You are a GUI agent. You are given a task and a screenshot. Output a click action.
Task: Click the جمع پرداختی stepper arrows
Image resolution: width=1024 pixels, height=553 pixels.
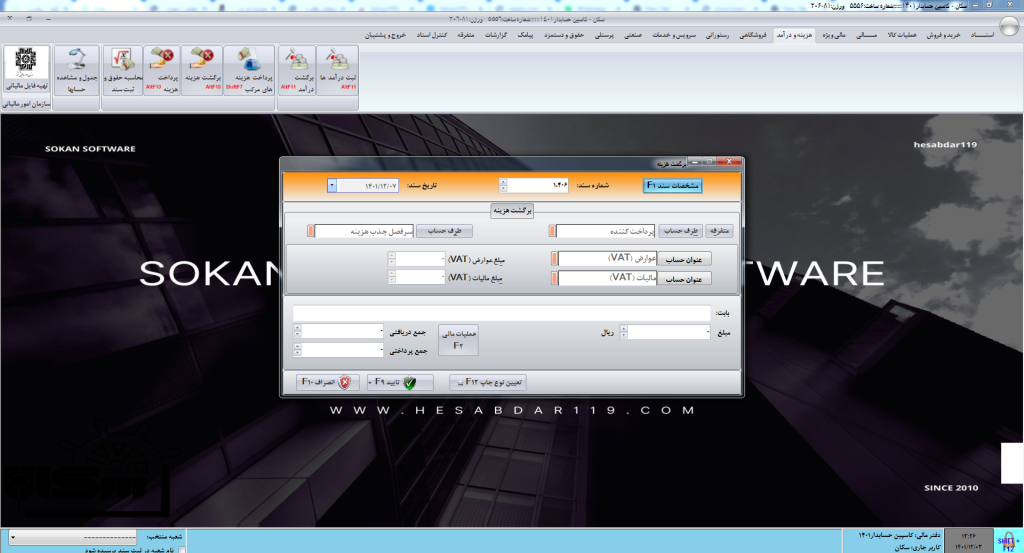298,351
